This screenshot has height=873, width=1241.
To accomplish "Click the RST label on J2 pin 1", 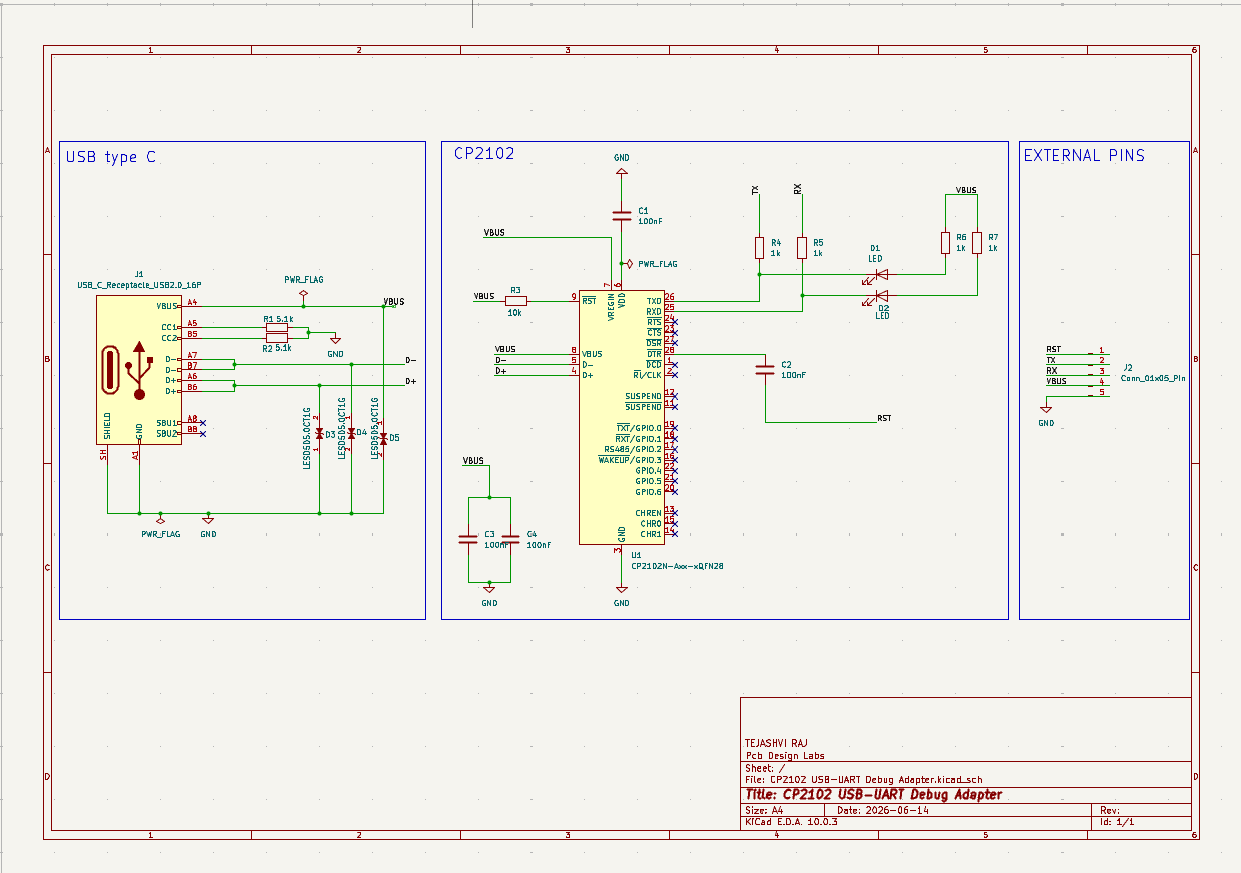I will tap(1053, 350).
